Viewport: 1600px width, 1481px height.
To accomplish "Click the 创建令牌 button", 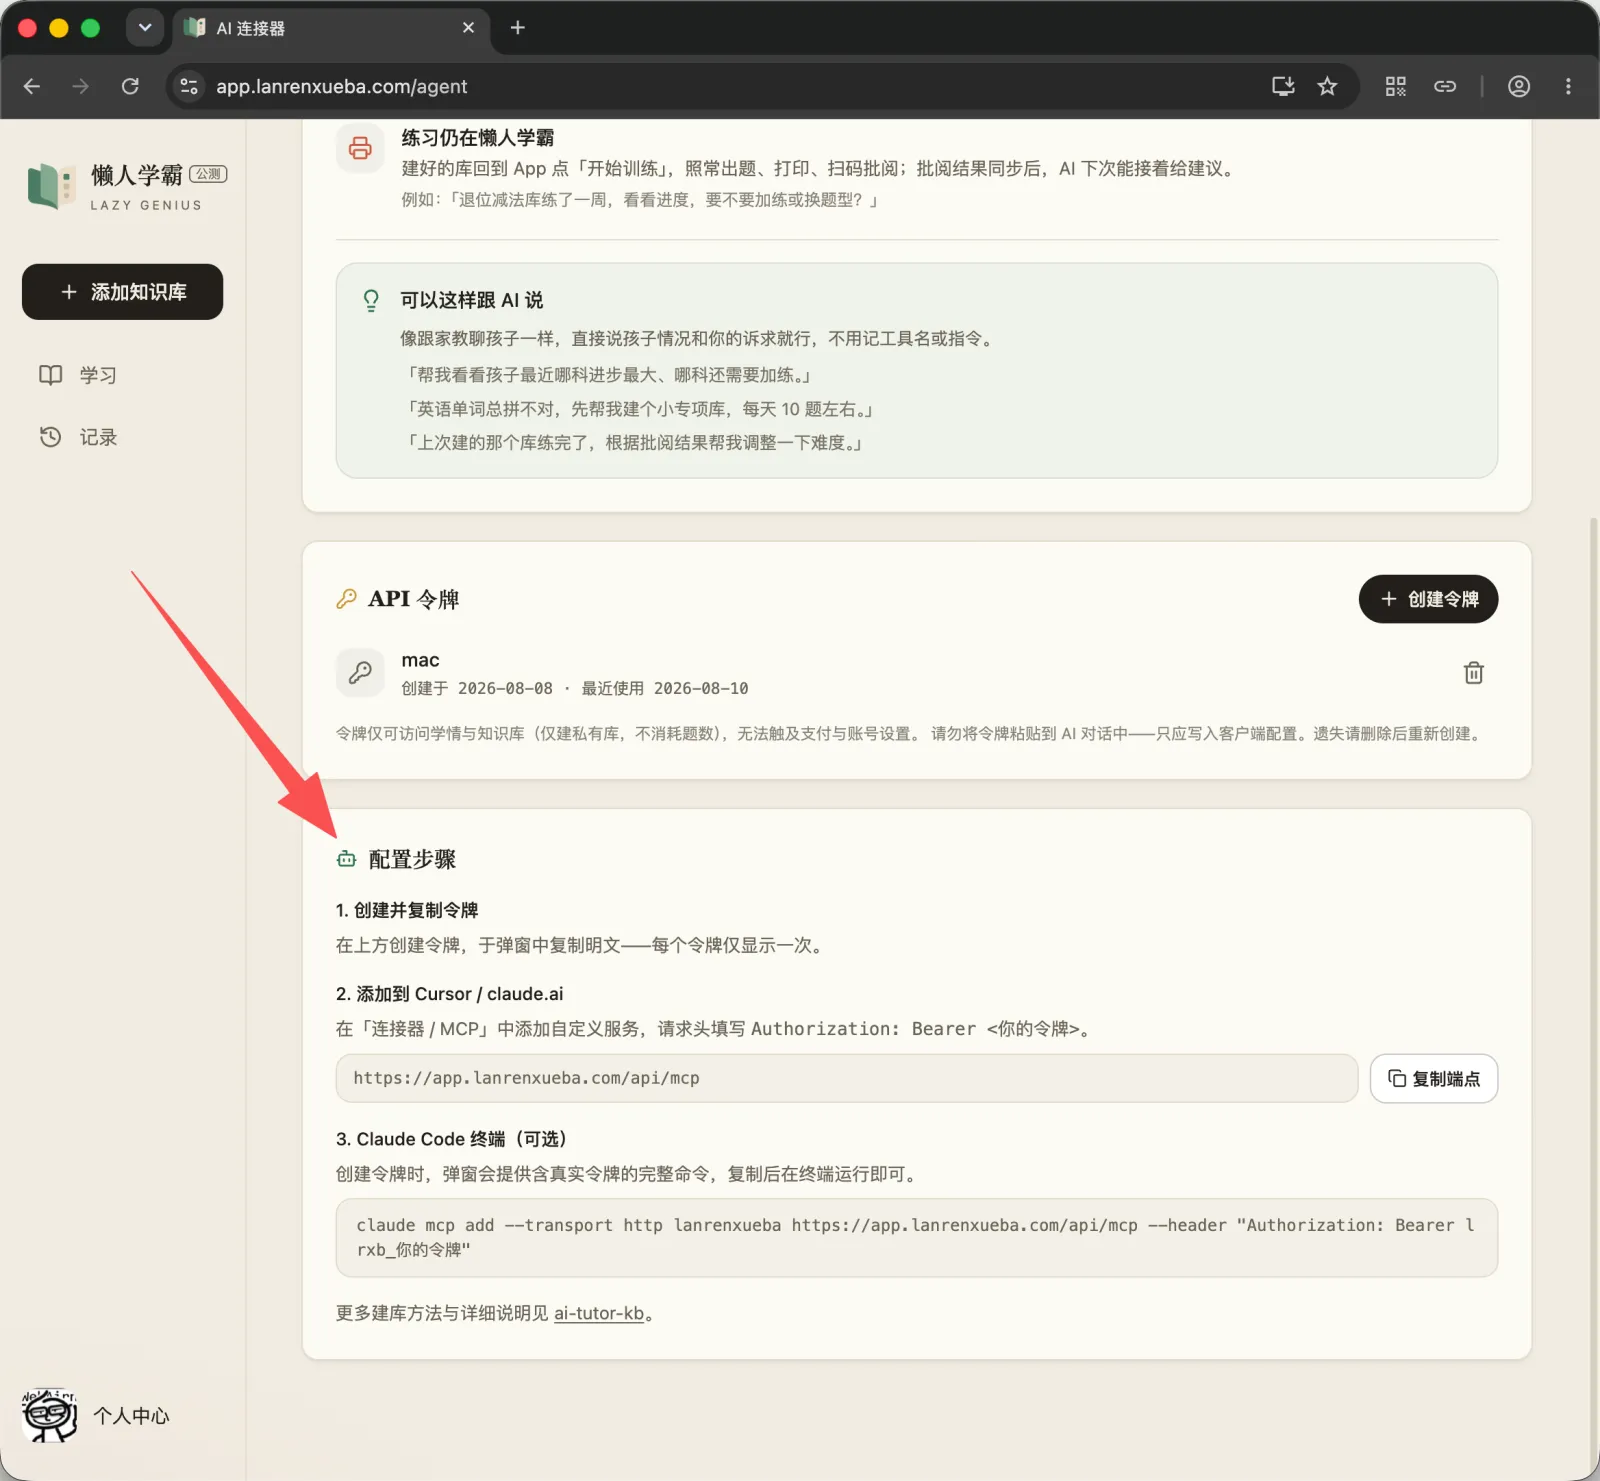I will (1428, 599).
